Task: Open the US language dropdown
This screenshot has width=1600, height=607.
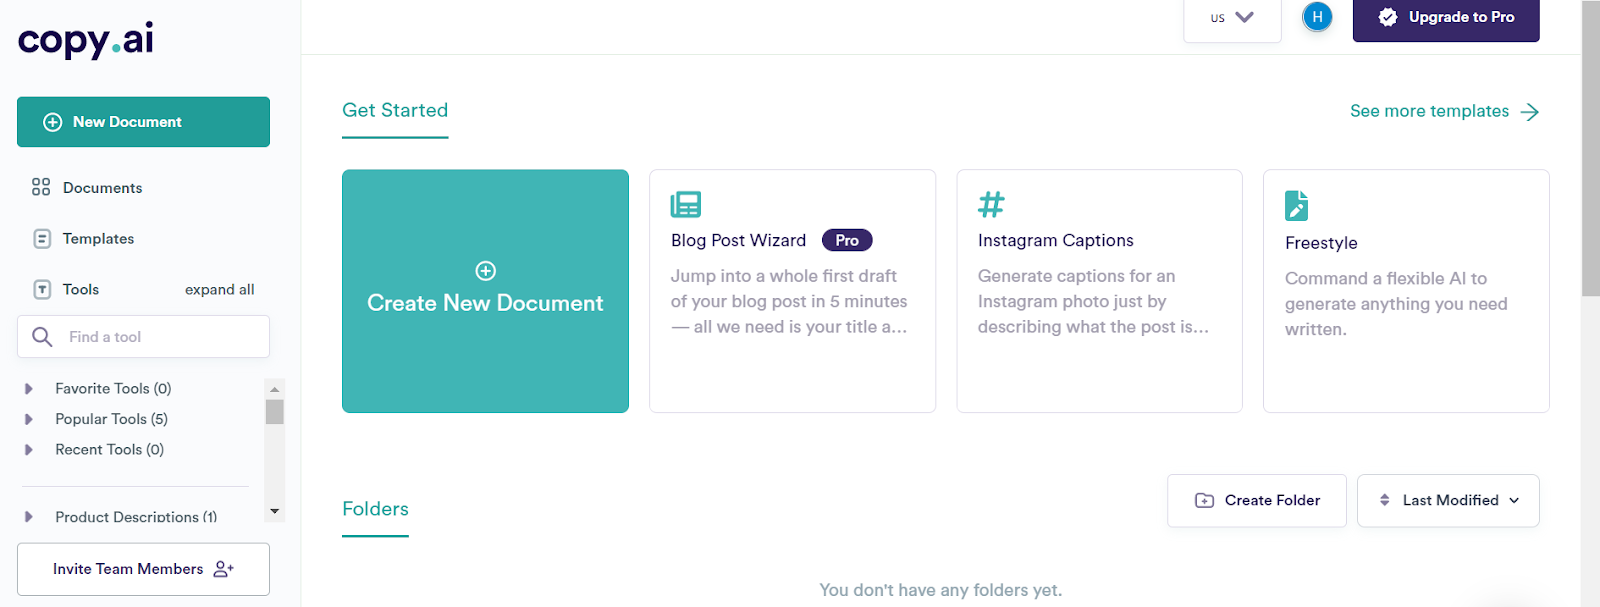Action: coord(1232,18)
